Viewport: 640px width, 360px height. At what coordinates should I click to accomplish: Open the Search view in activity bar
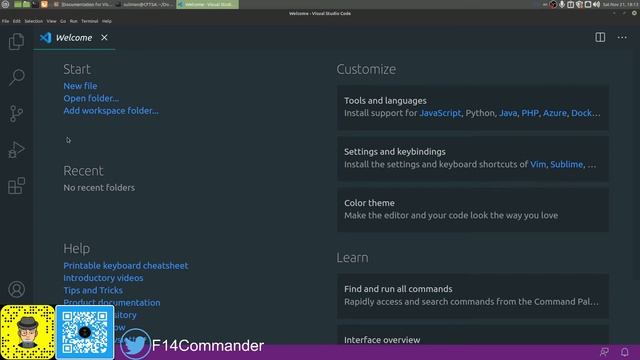coord(16,77)
